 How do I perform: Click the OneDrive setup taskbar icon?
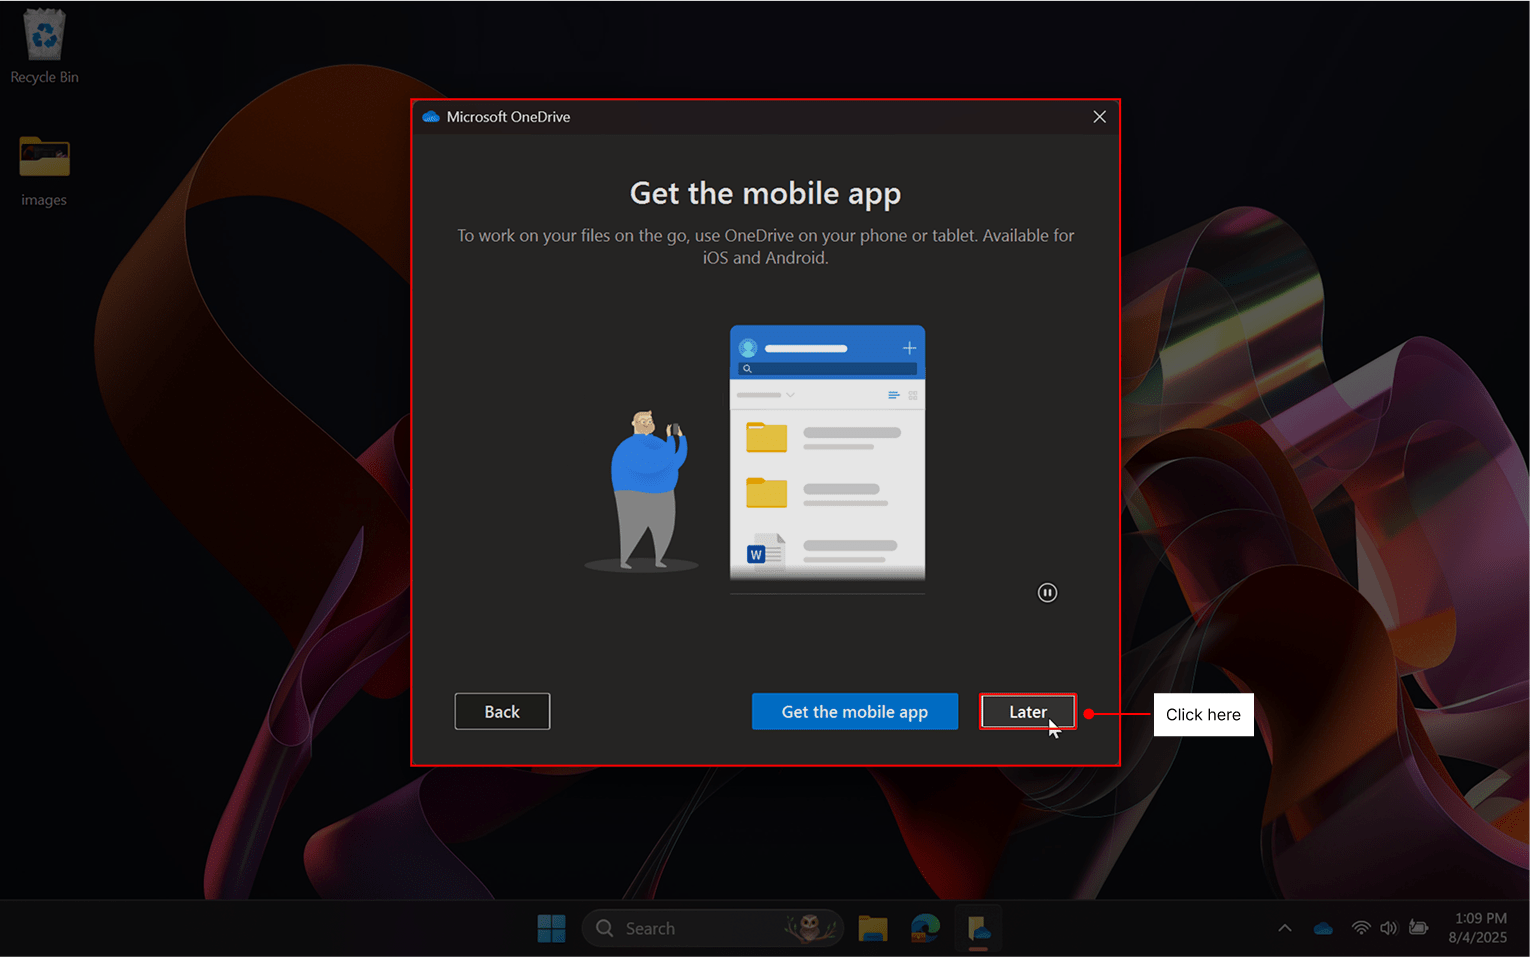[978, 929]
